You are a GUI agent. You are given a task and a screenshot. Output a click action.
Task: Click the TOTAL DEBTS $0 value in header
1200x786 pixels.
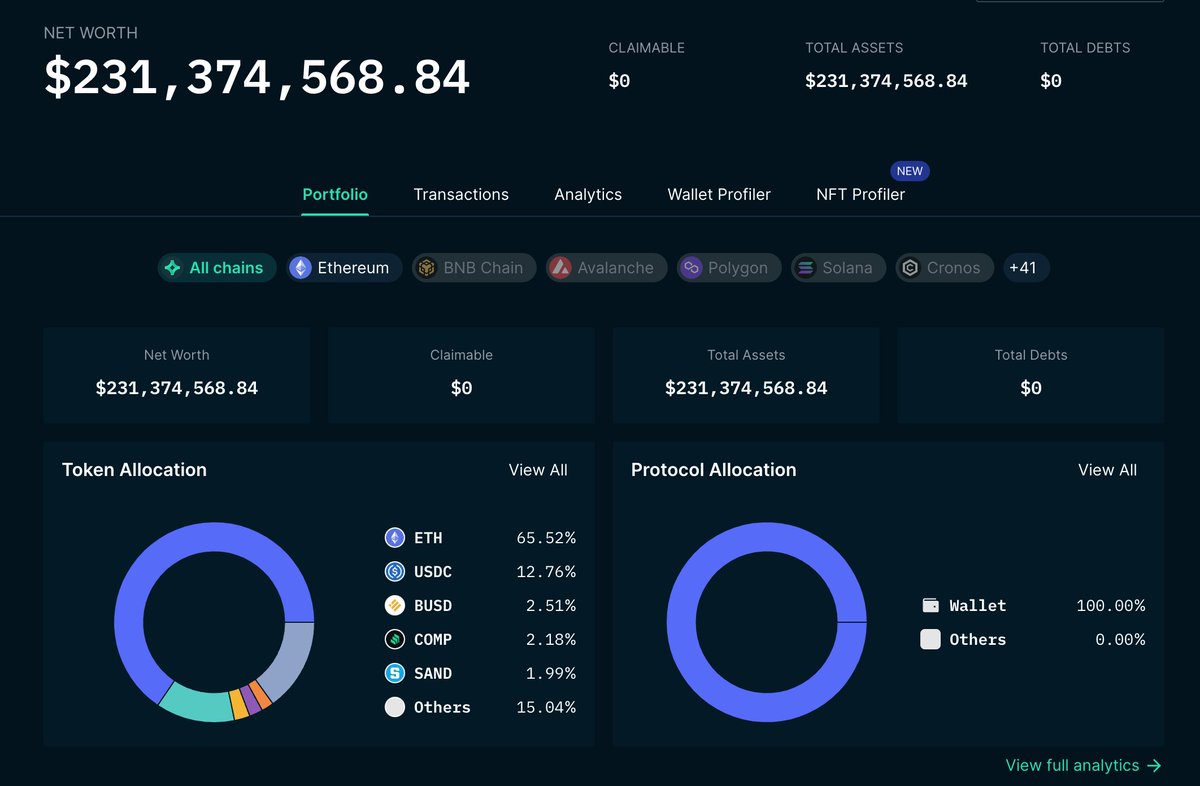(1051, 81)
